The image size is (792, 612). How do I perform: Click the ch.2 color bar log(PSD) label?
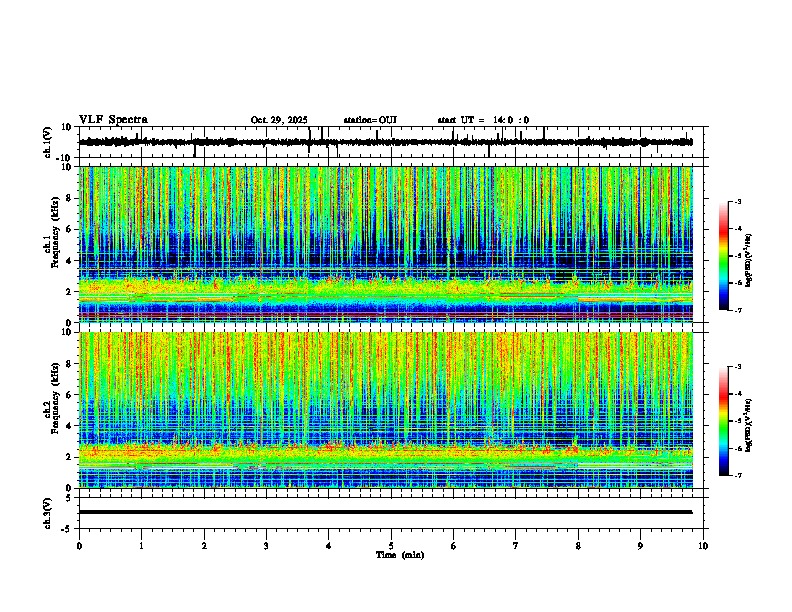coord(748,425)
